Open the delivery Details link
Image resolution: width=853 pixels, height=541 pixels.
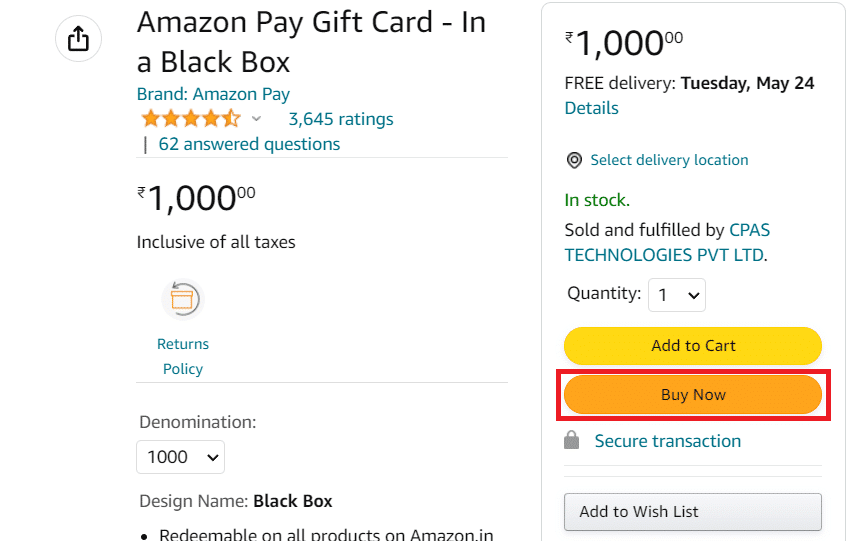click(591, 108)
